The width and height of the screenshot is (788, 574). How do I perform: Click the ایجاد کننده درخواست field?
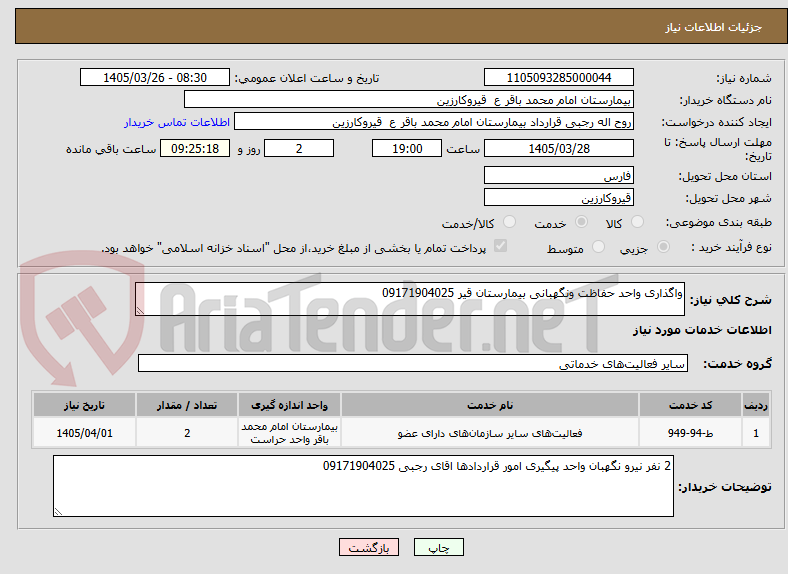coord(434,122)
